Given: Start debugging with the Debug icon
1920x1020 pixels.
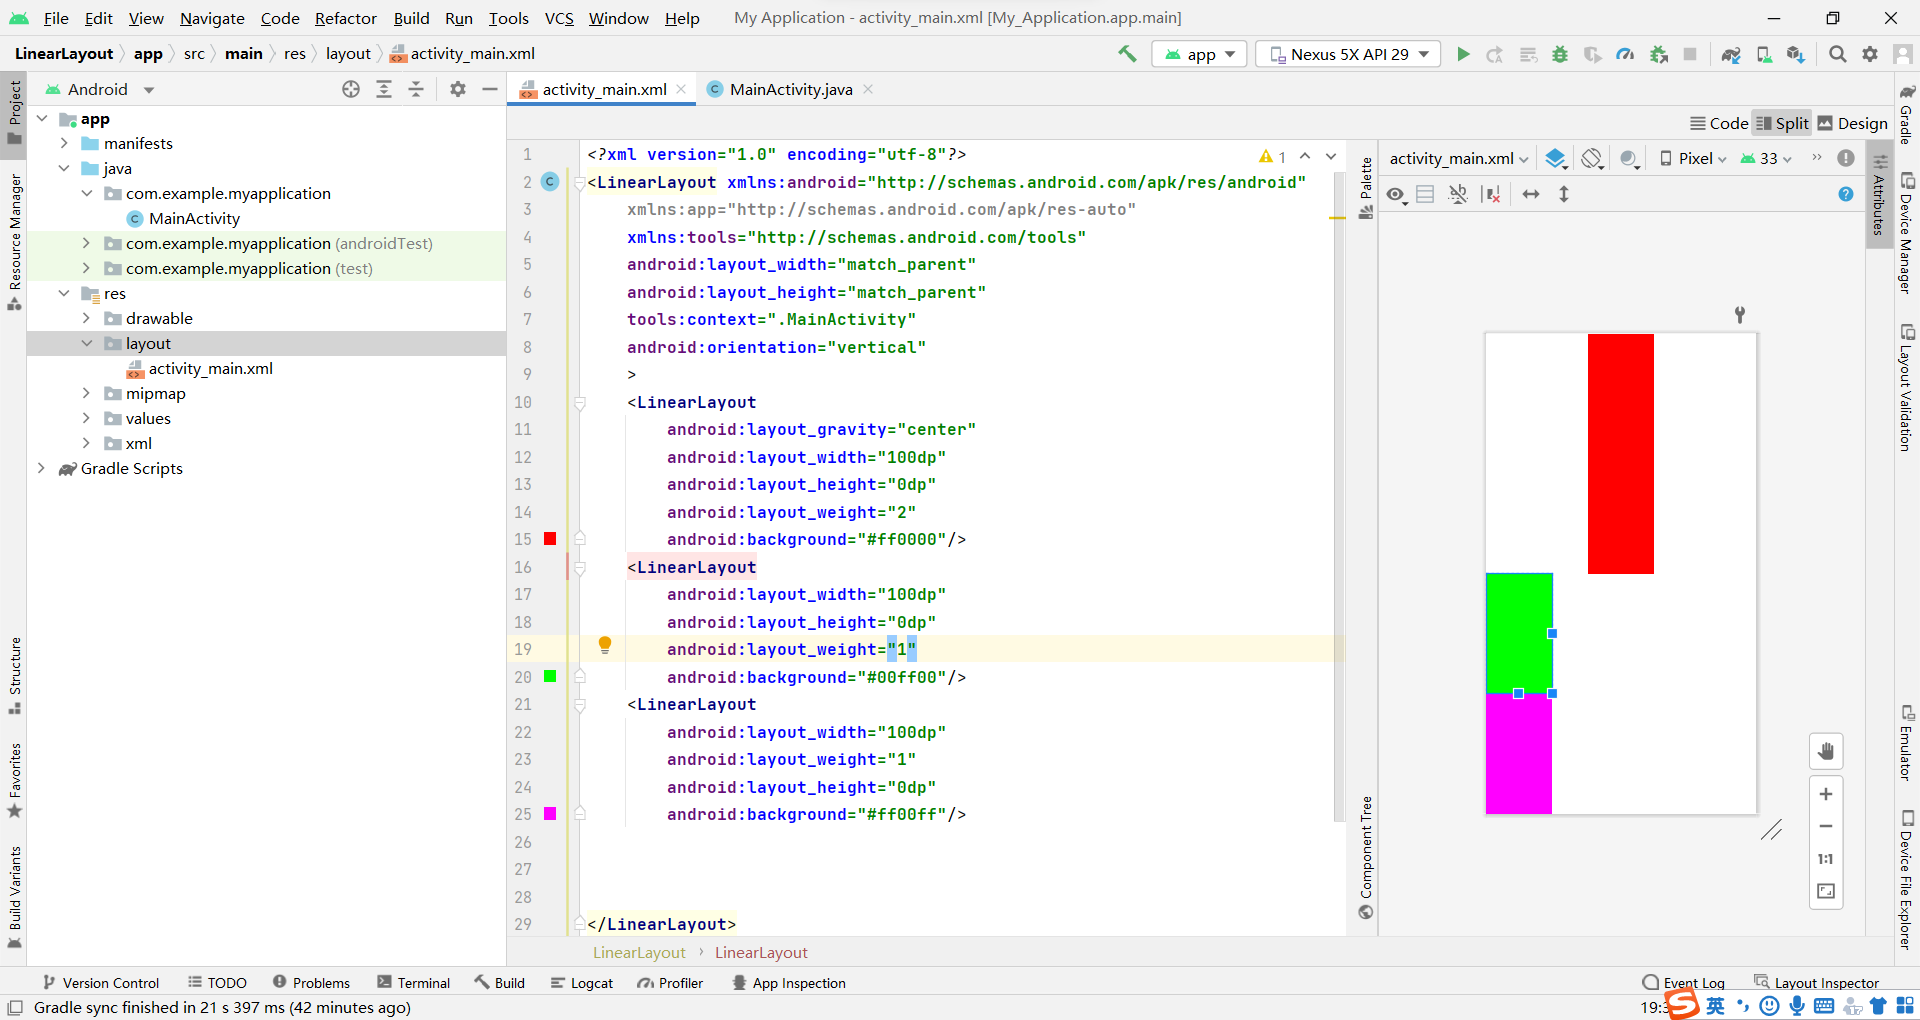Looking at the screenshot, I should click(x=1560, y=54).
